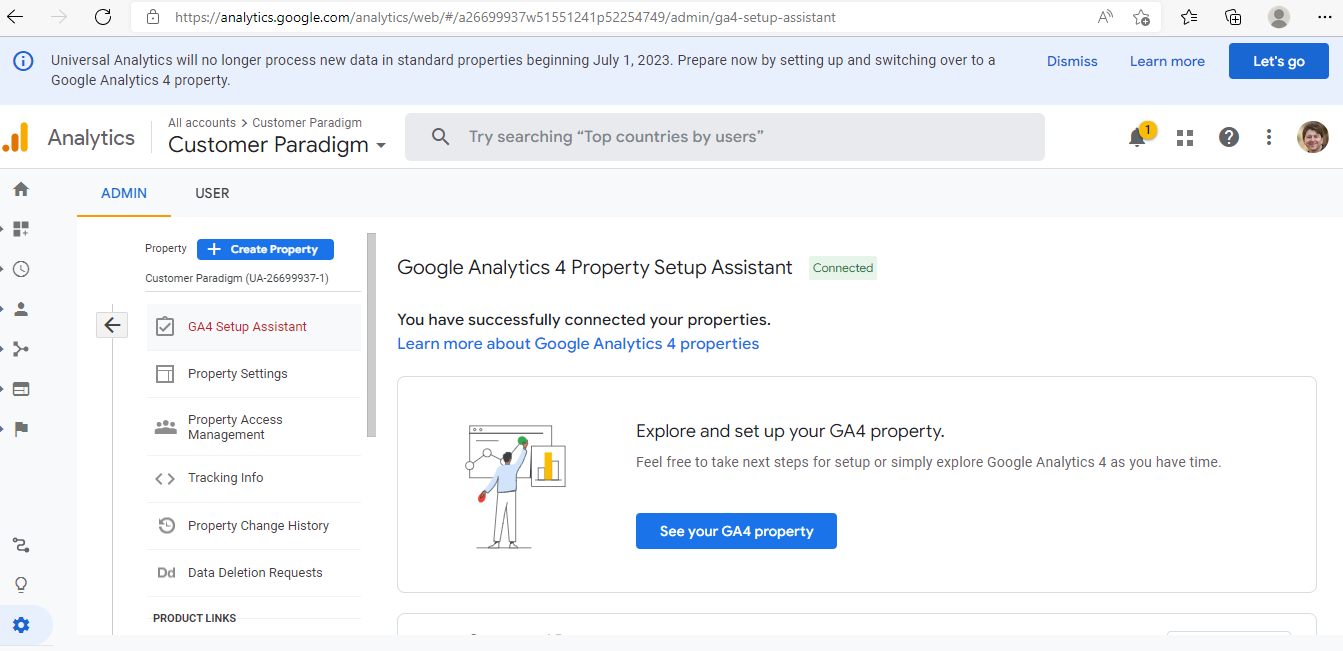
Task: Open the Customization dashboards sidebar icon
Action: pos(21,229)
